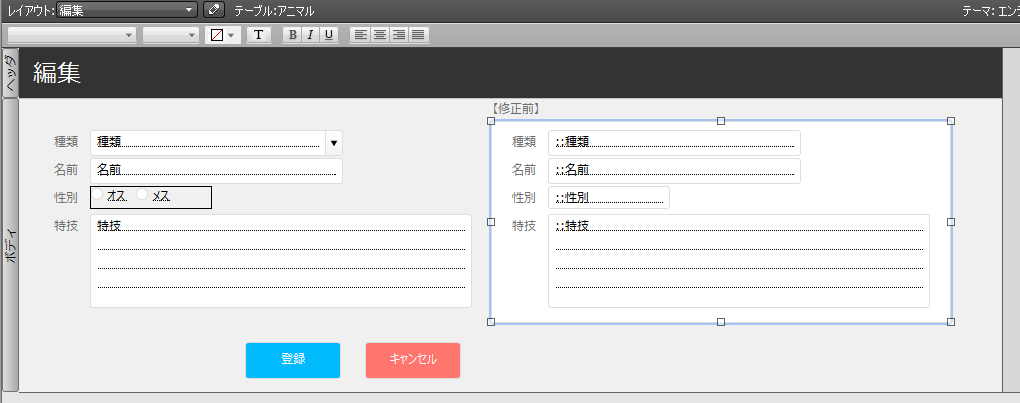Click the 名前 label inside 修正前 box
The image size is (1020, 403).
coord(524,170)
